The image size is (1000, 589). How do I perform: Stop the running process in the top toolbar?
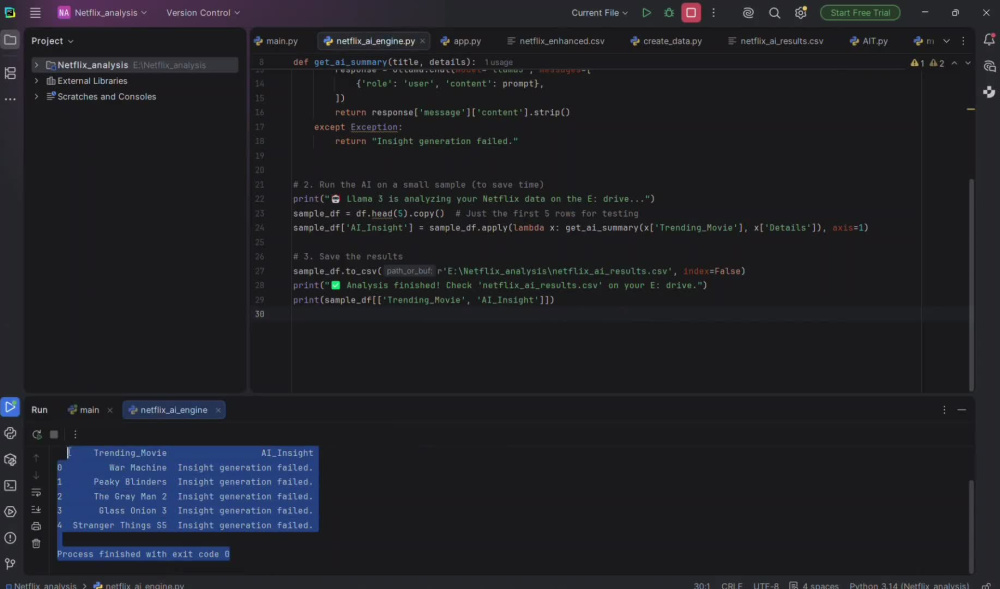691,13
